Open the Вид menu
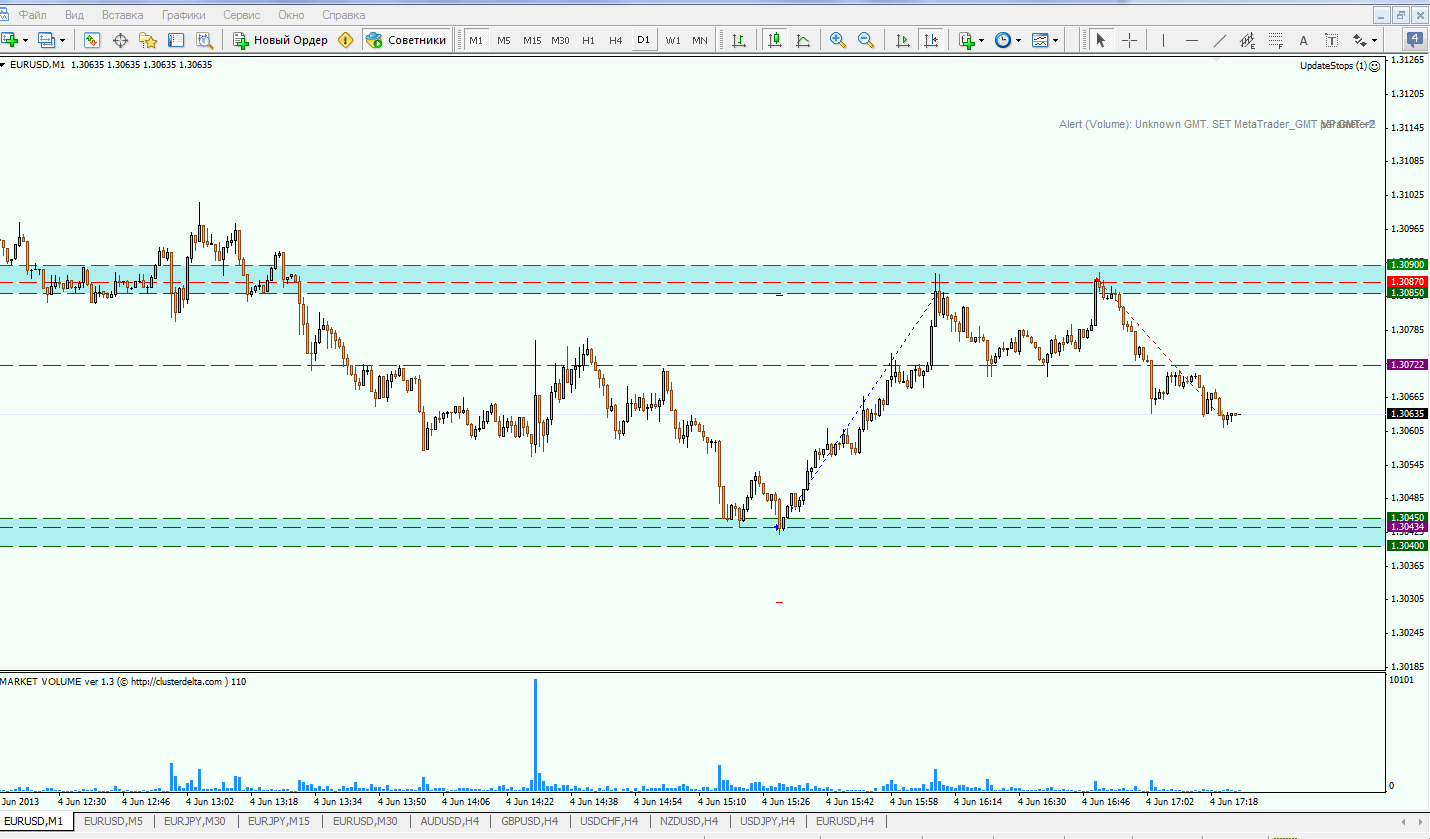This screenshot has width=1430, height=839. (74, 15)
